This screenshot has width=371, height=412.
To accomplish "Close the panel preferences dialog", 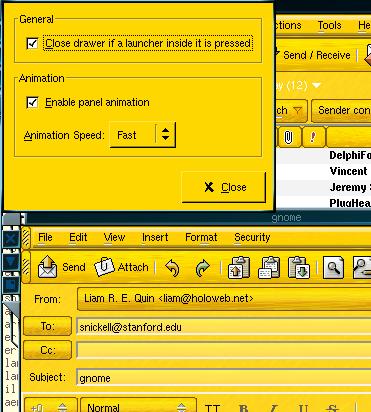I will pos(224,187).
